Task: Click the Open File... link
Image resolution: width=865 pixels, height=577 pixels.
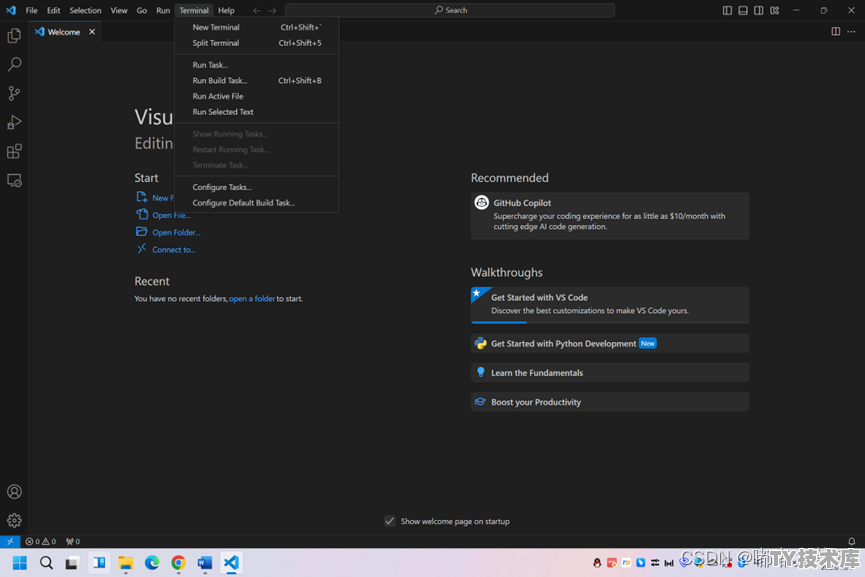Action: click(171, 215)
